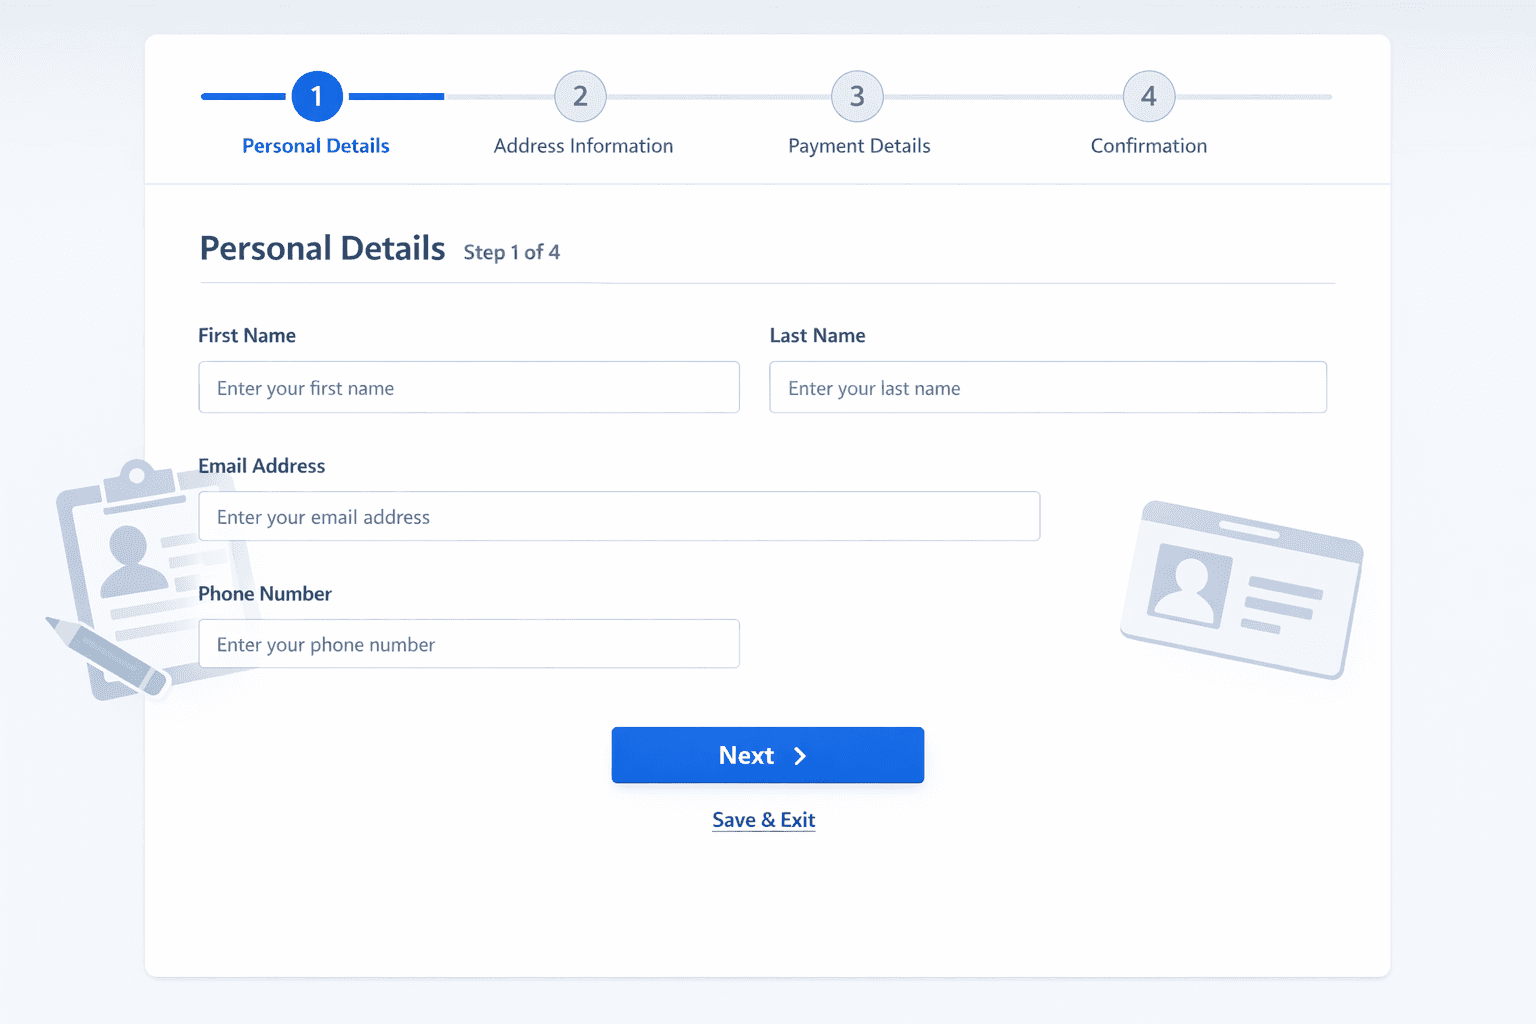Select the Email Address input field
The image size is (1536, 1024).
(620, 516)
